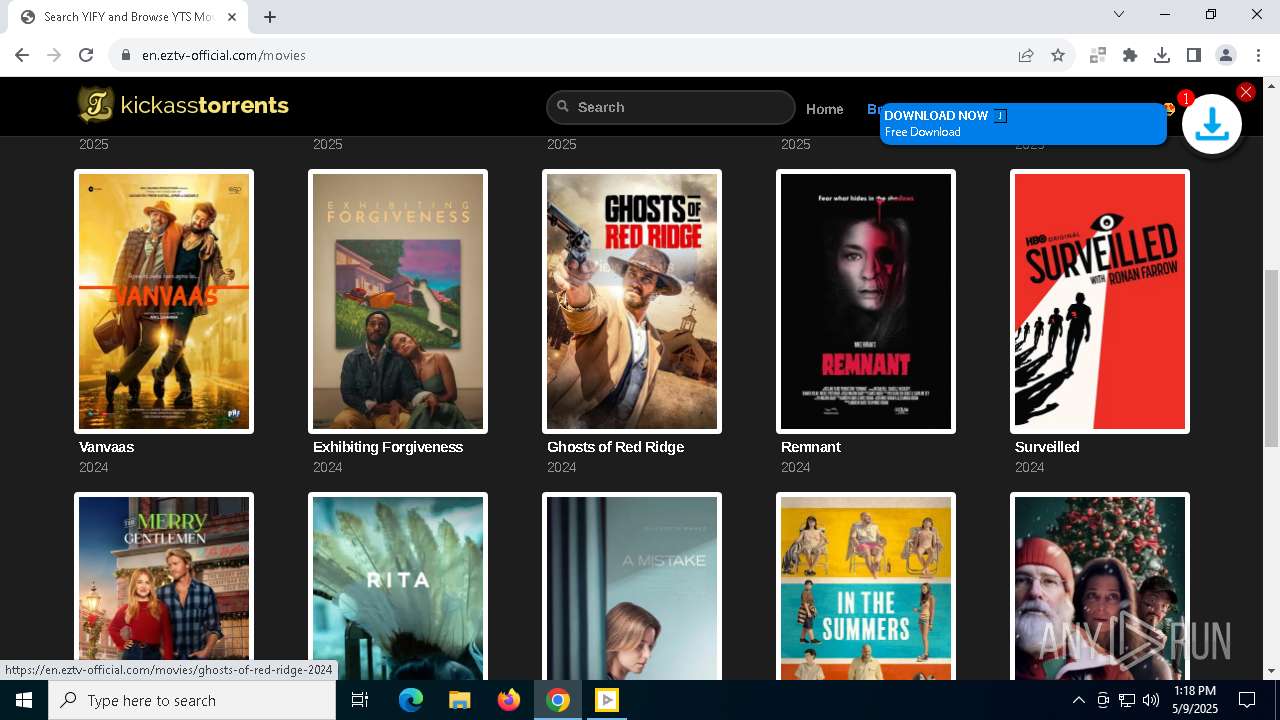Open File Explorer from taskbar
The height and width of the screenshot is (720, 1280).
pyautogui.click(x=459, y=700)
